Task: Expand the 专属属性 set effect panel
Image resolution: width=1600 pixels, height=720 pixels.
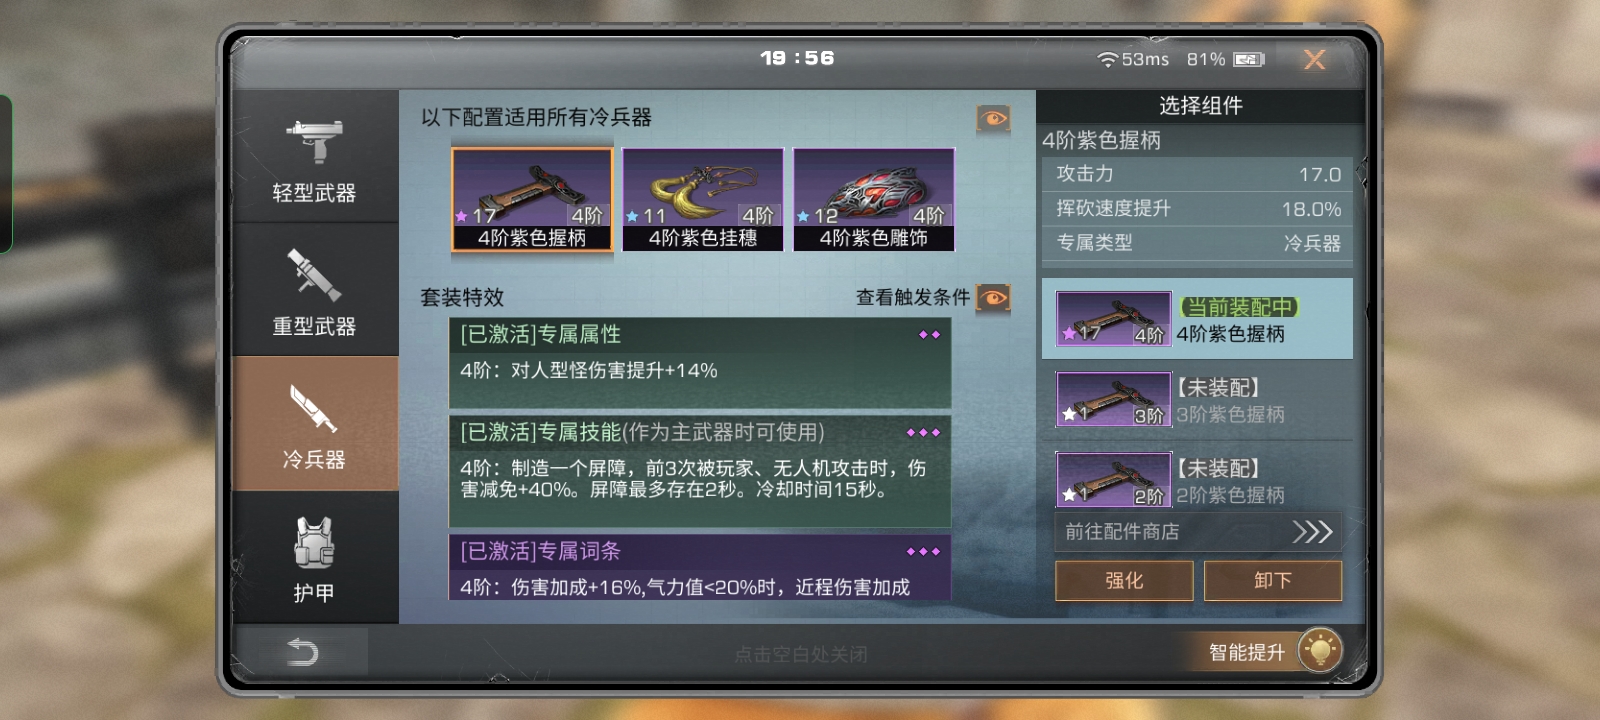Action: [x=700, y=364]
